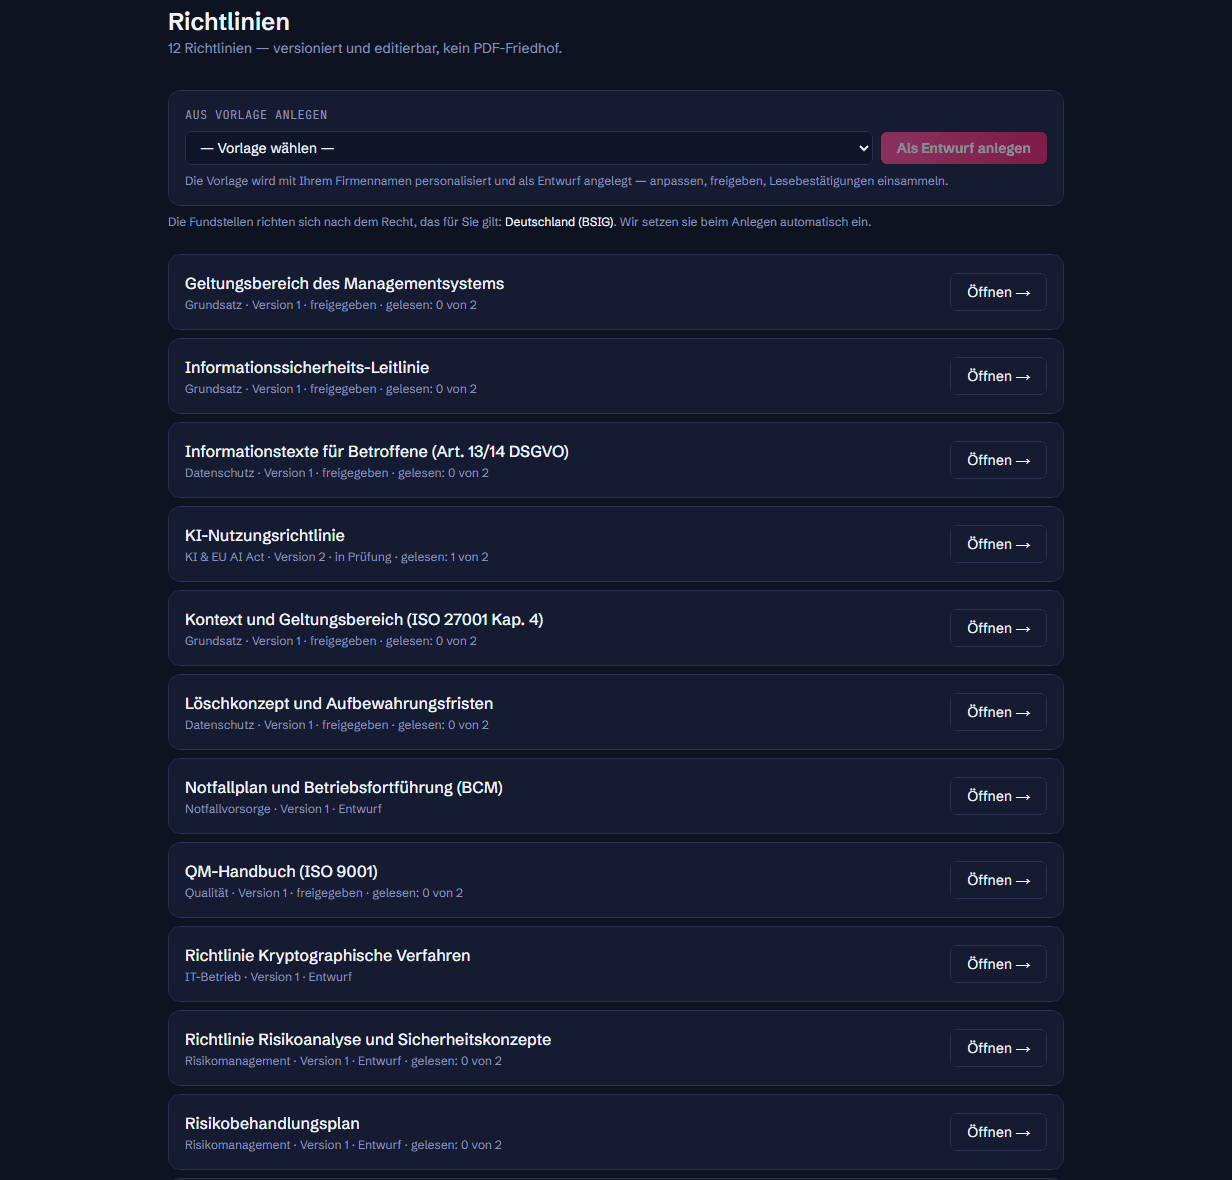Click the Als Entwurf anlegen button
This screenshot has width=1232, height=1180.
[963, 148]
